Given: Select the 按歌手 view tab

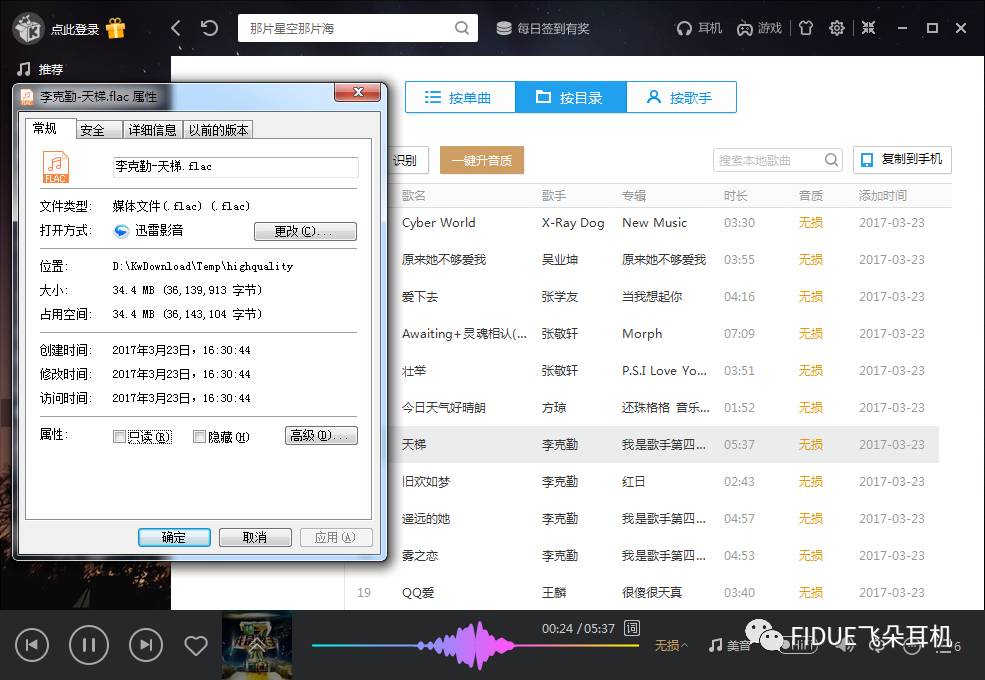Looking at the screenshot, I should [681, 97].
